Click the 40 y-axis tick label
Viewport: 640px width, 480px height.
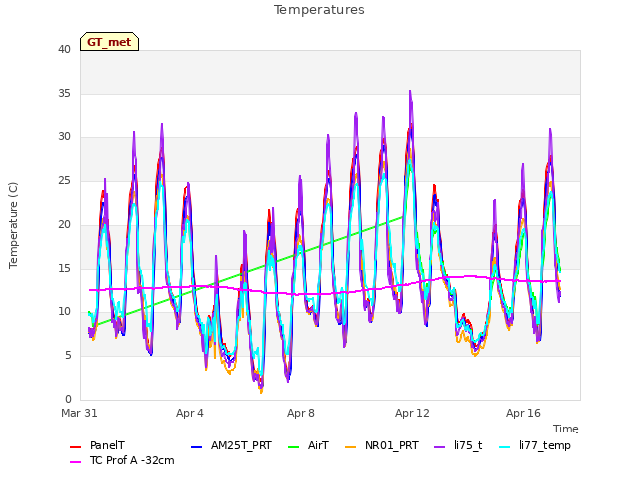coord(64,50)
